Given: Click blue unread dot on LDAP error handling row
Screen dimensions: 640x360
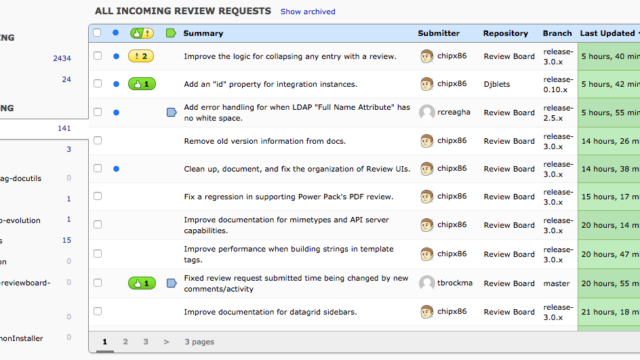Looking at the screenshot, I should click(x=116, y=112).
